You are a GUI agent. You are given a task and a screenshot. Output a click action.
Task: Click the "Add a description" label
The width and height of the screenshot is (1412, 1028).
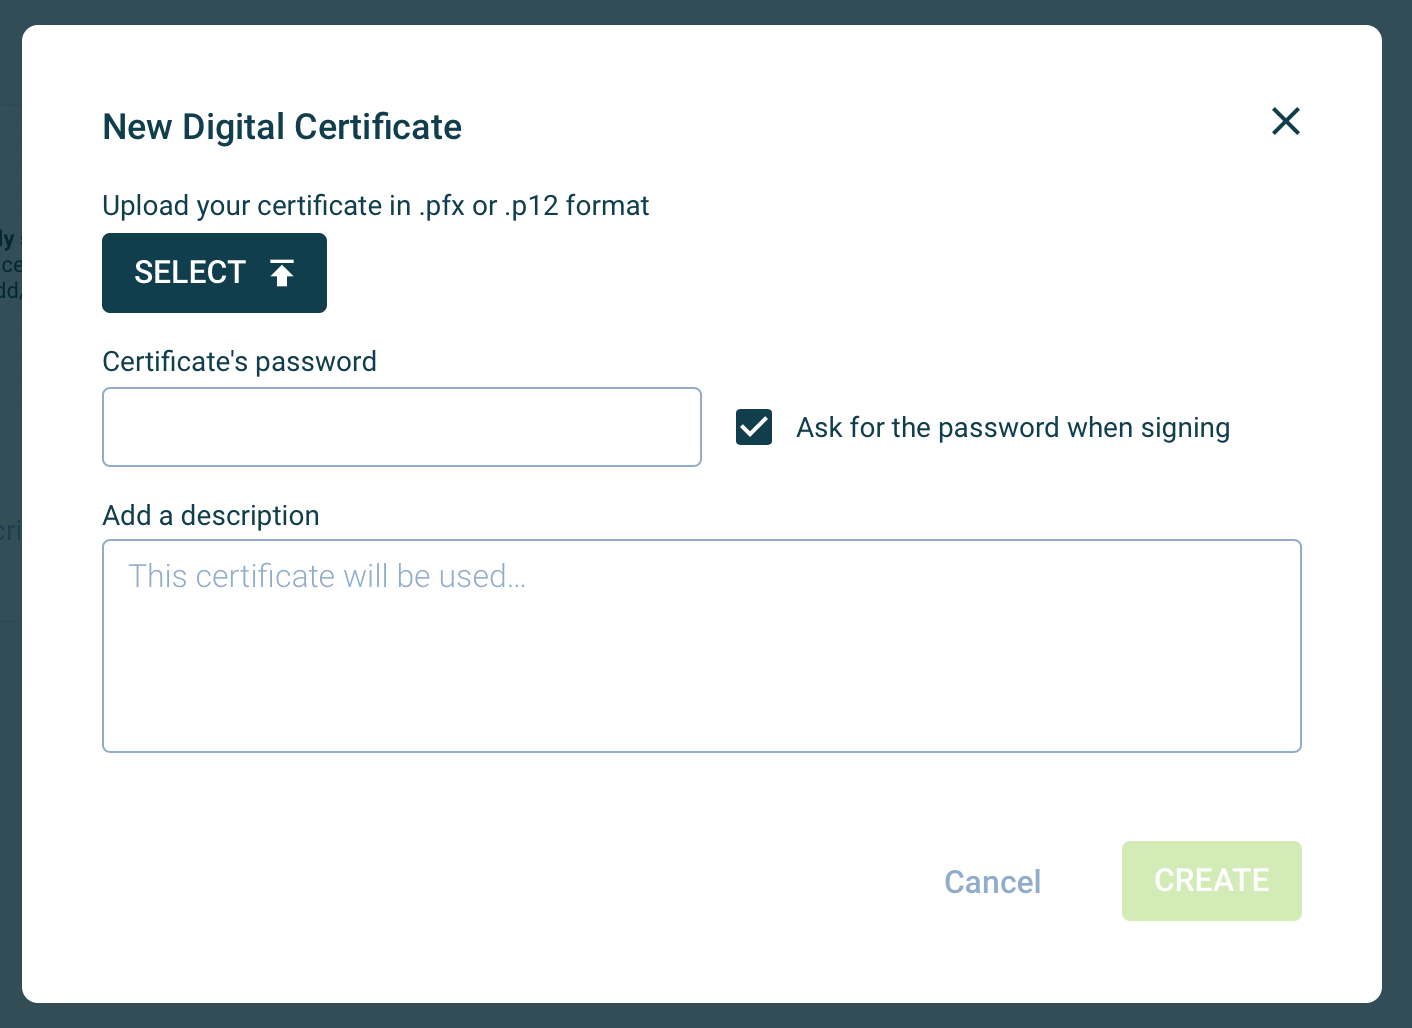[211, 516]
